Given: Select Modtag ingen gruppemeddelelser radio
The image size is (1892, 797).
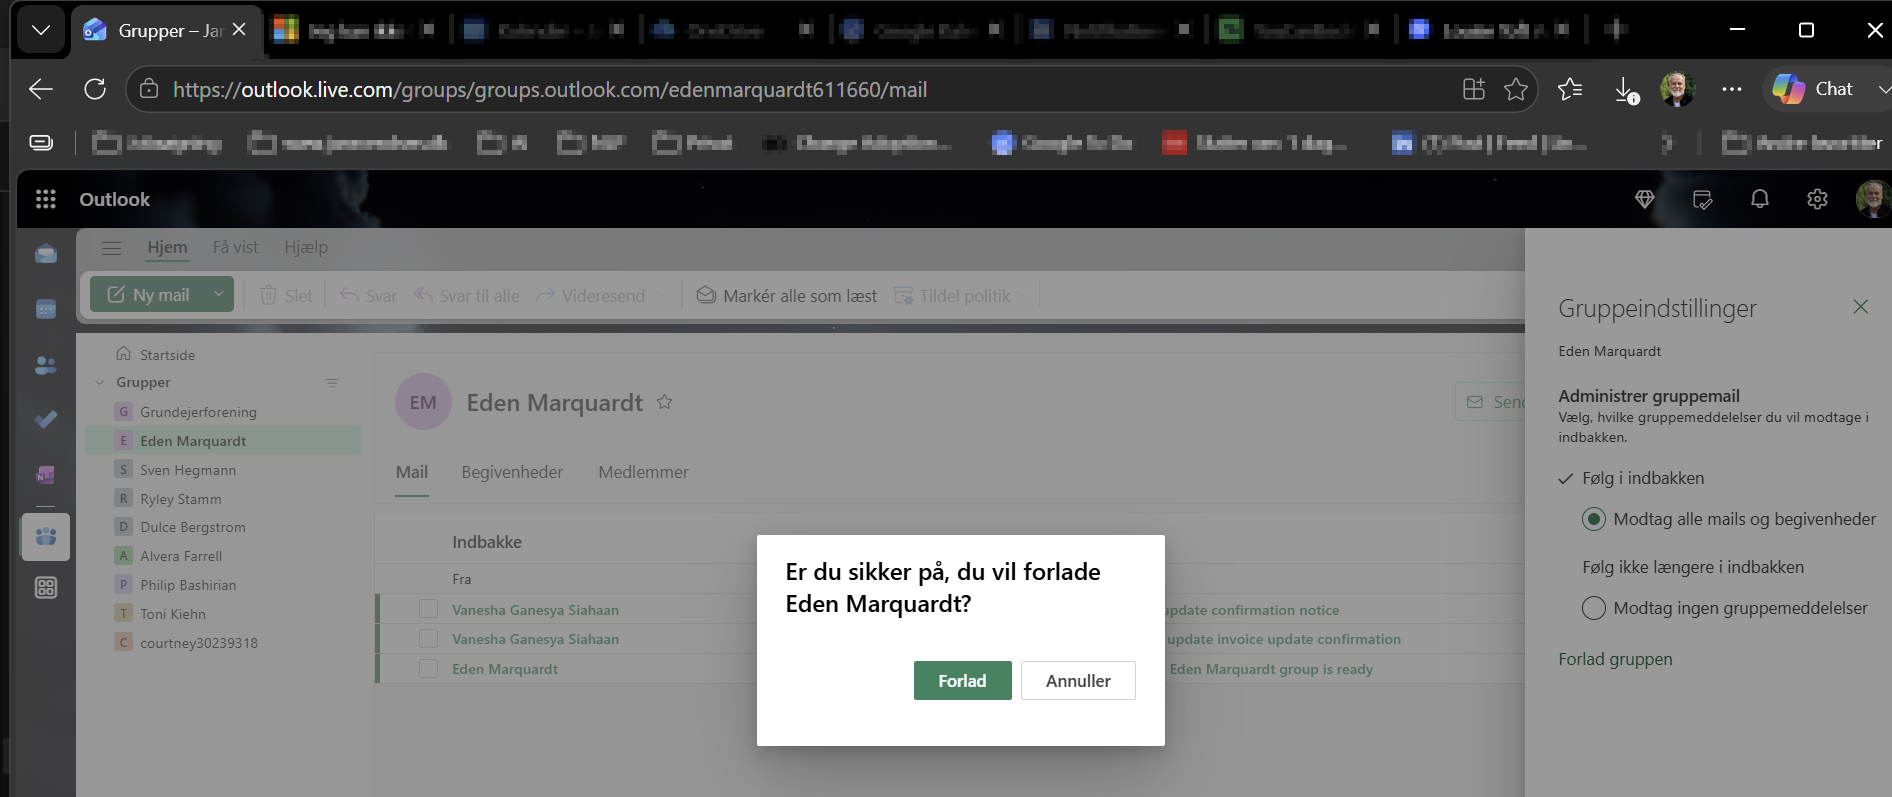Looking at the screenshot, I should (x=1594, y=608).
